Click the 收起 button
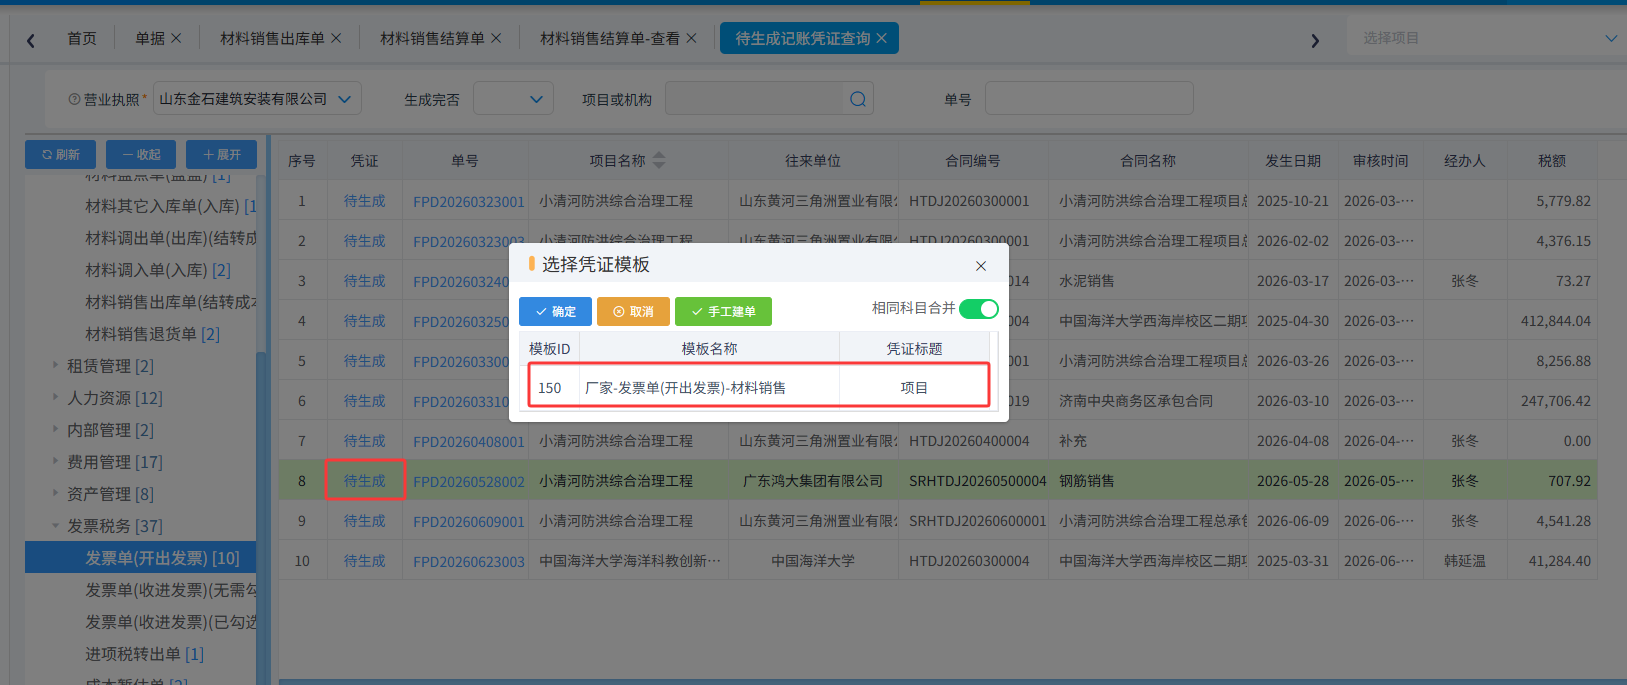 pyautogui.click(x=141, y=154)
